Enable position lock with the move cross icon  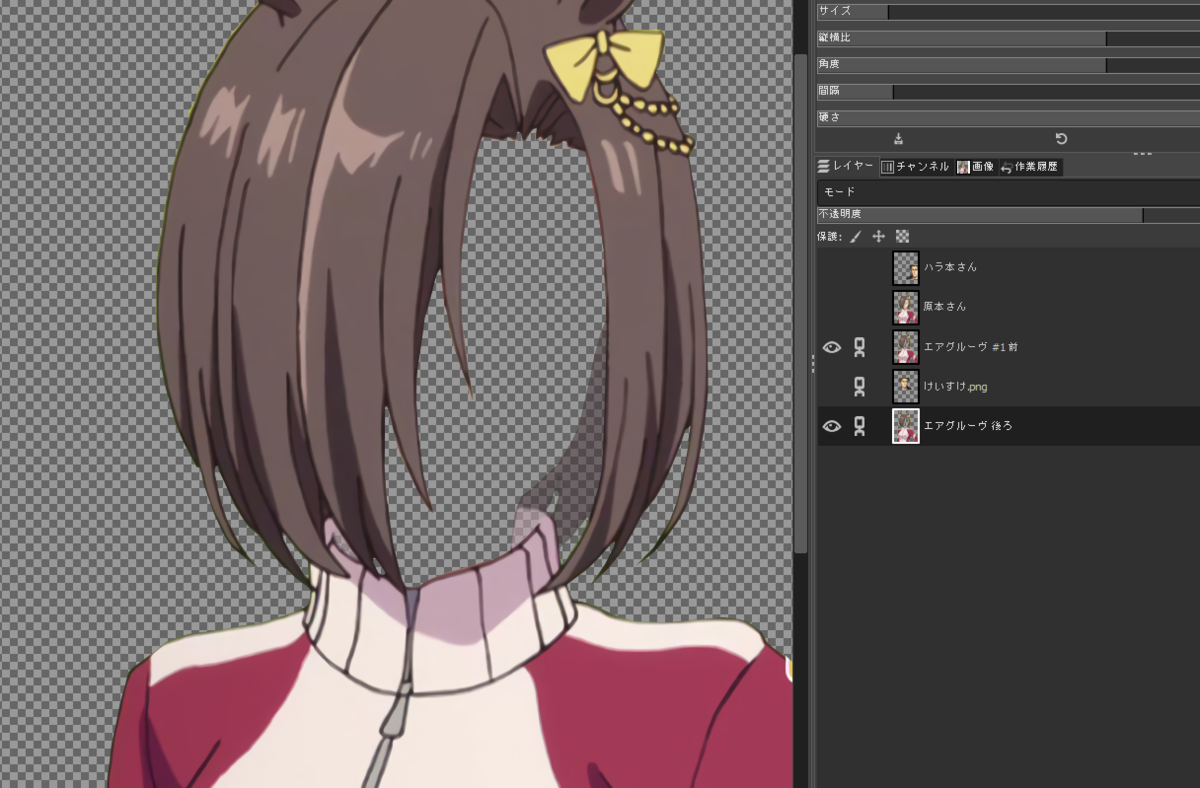[x=877, y=236]
